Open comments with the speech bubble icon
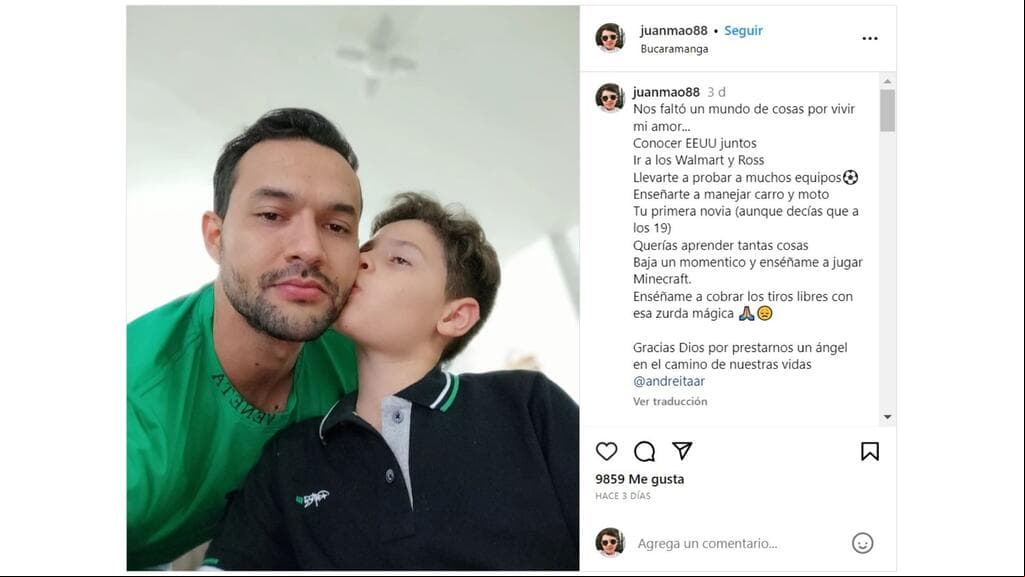Image resolution: width=1025 pixels, height=577 pixels. pyautogui.click(x=644, y=451)
